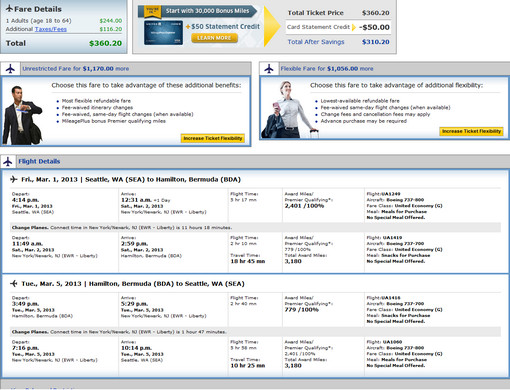Click the 3:49 p.m. departure from Hamilton
Screen dimensions: 510x390
point(25,304)
